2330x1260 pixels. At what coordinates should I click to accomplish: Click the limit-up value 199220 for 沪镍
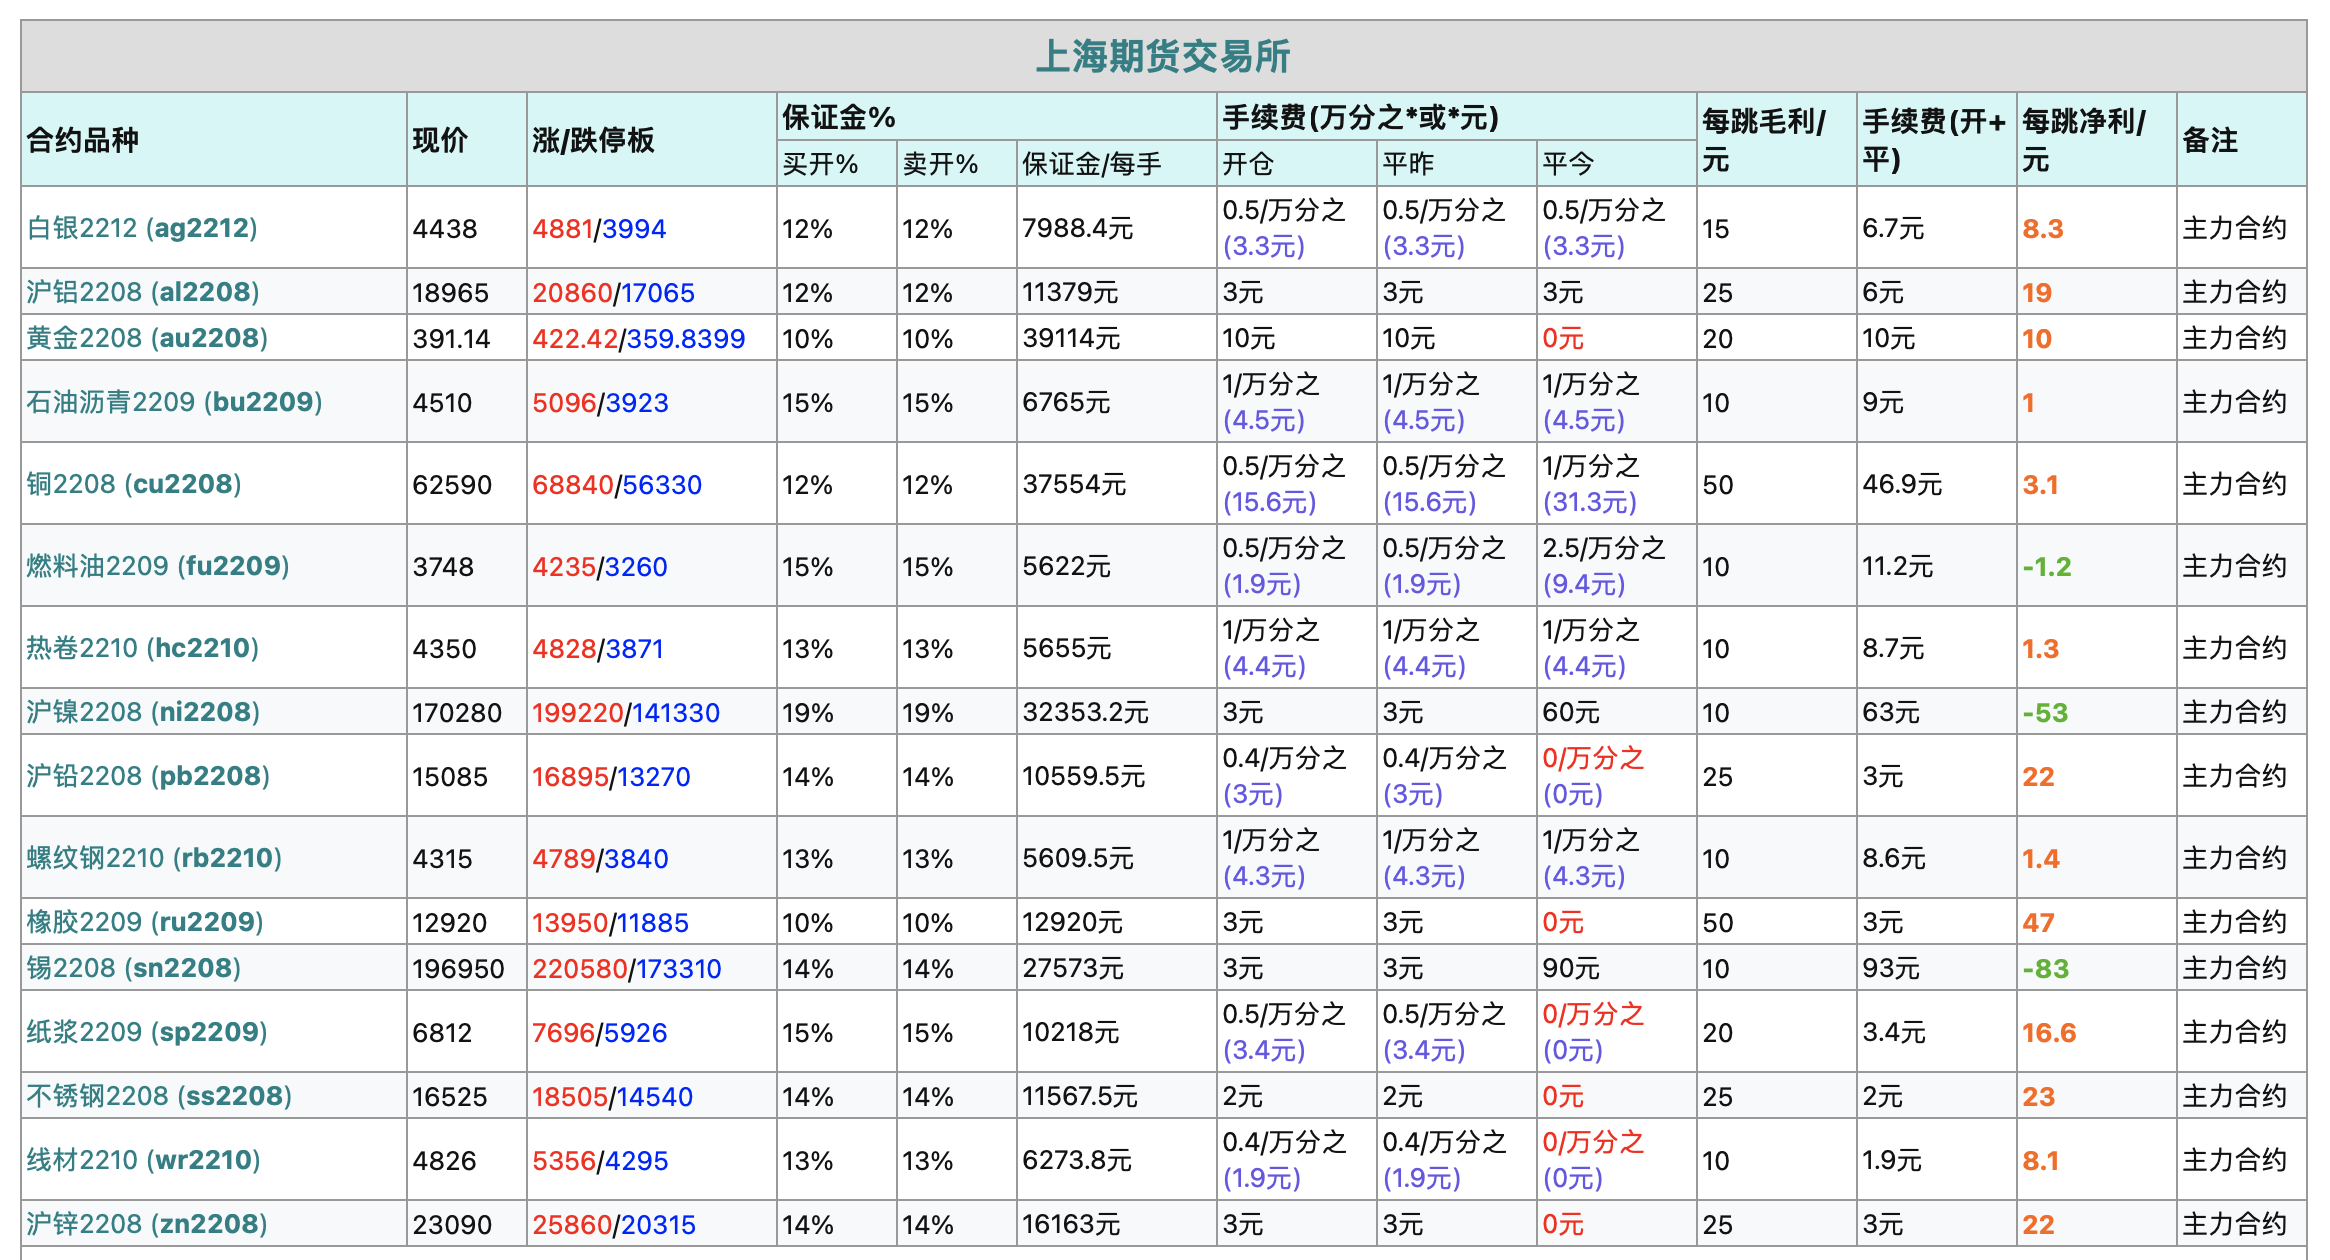click(578, 712)
